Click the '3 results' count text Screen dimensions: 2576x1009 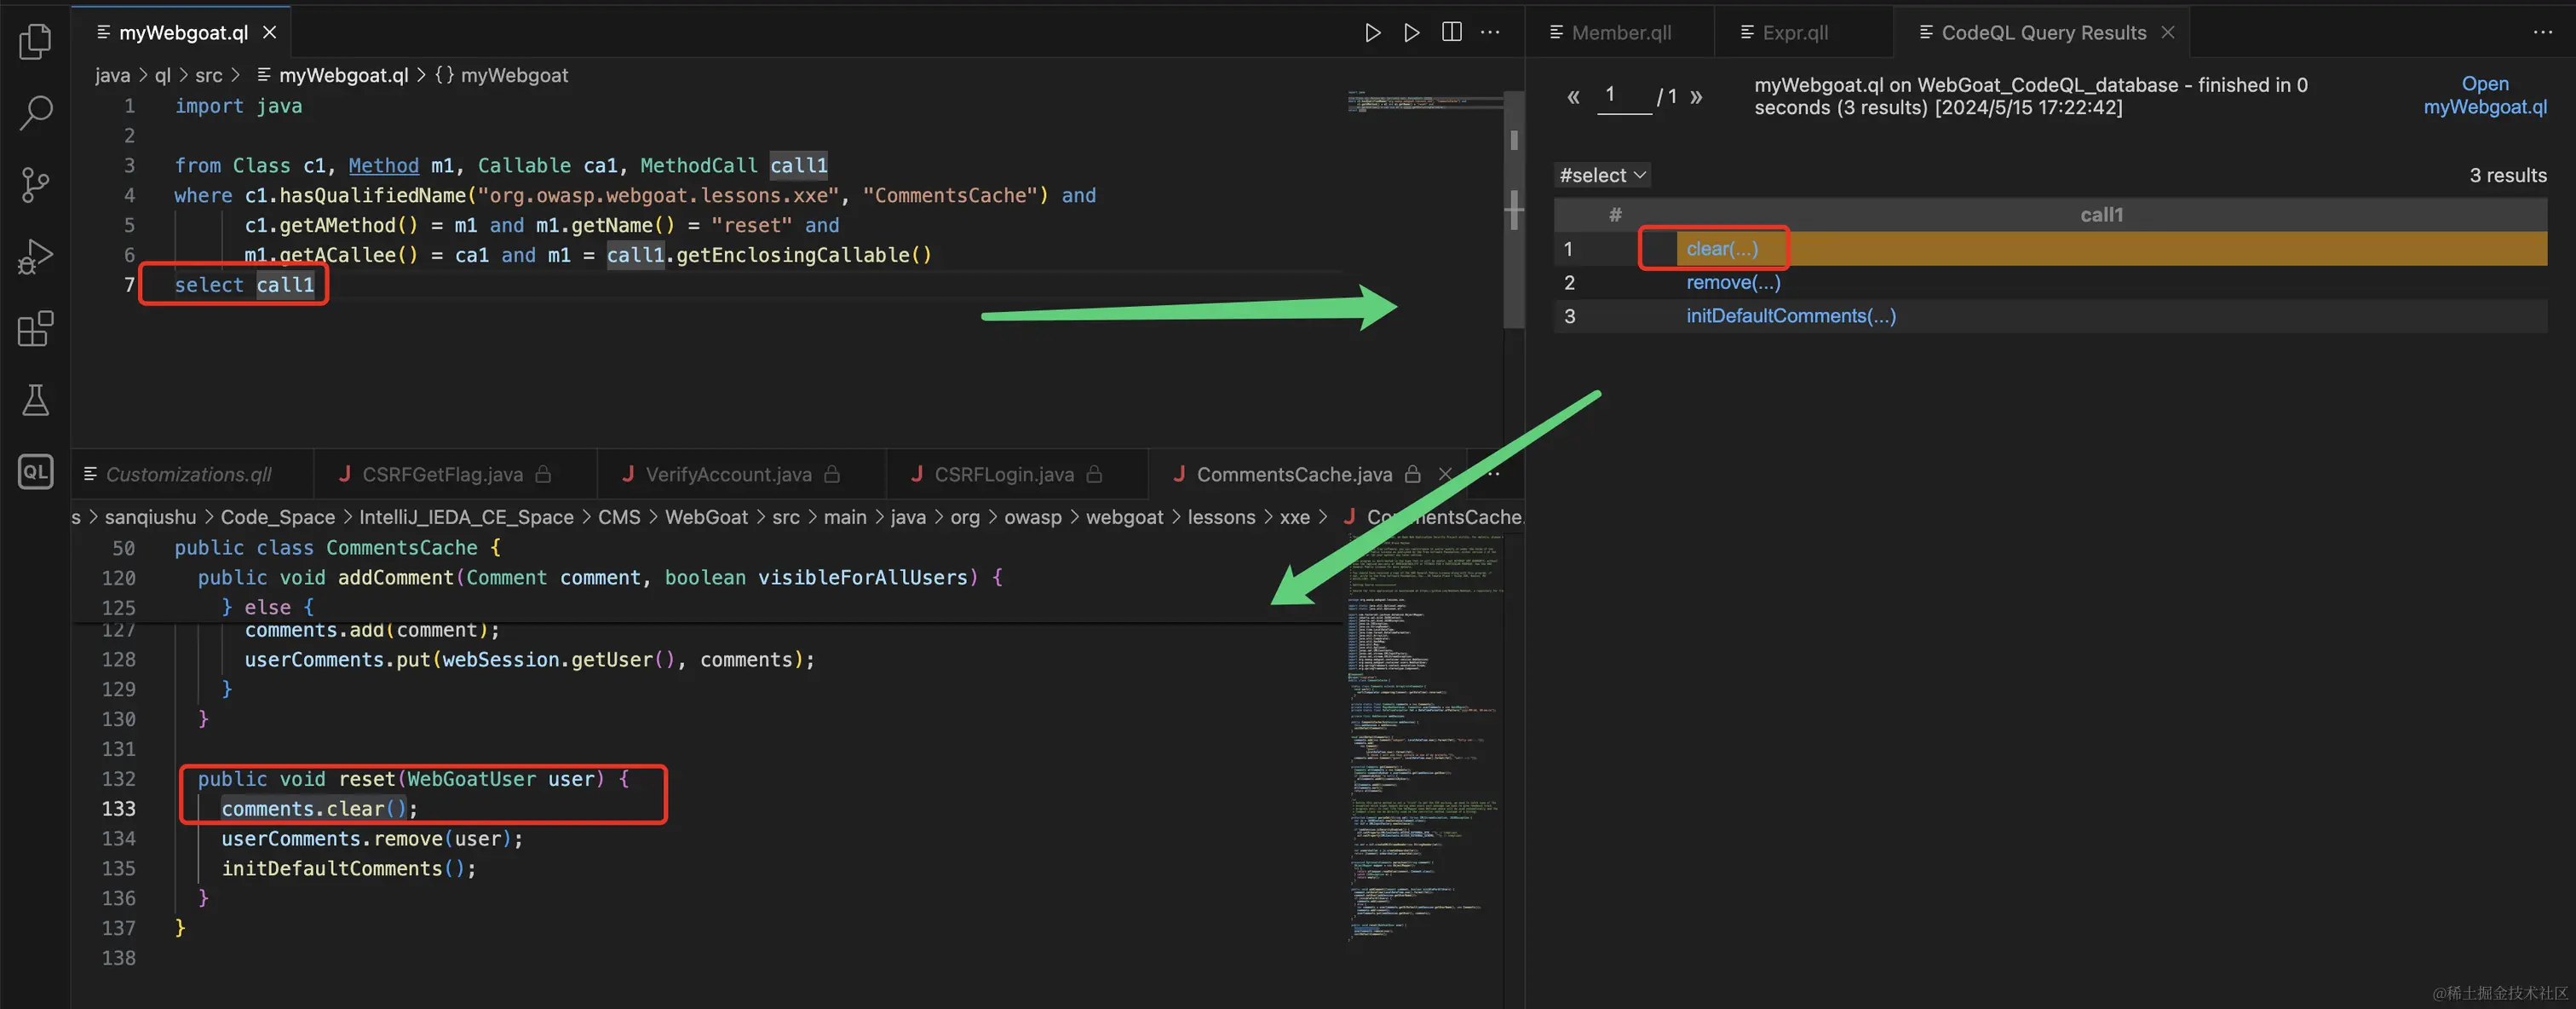tap(2508, 175)
